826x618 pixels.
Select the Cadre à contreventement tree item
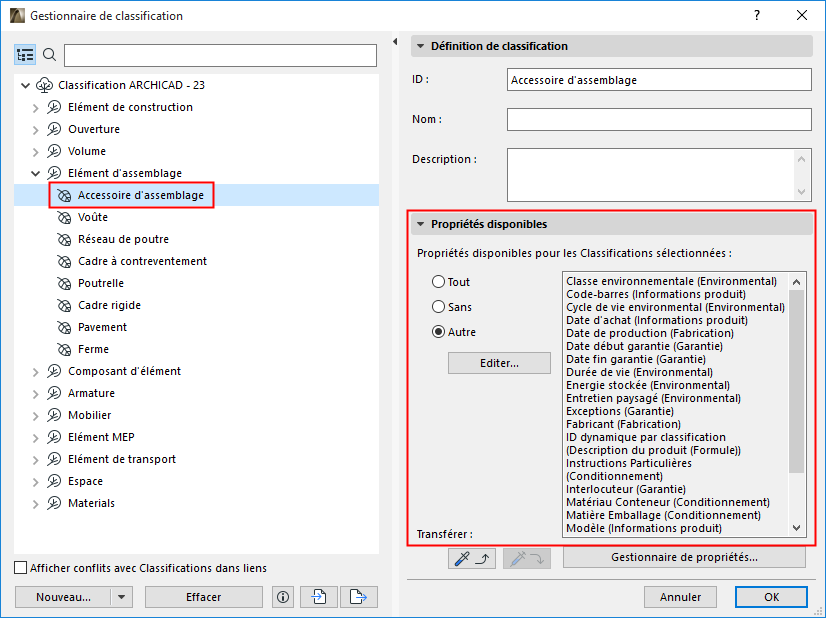coord(142,261)
